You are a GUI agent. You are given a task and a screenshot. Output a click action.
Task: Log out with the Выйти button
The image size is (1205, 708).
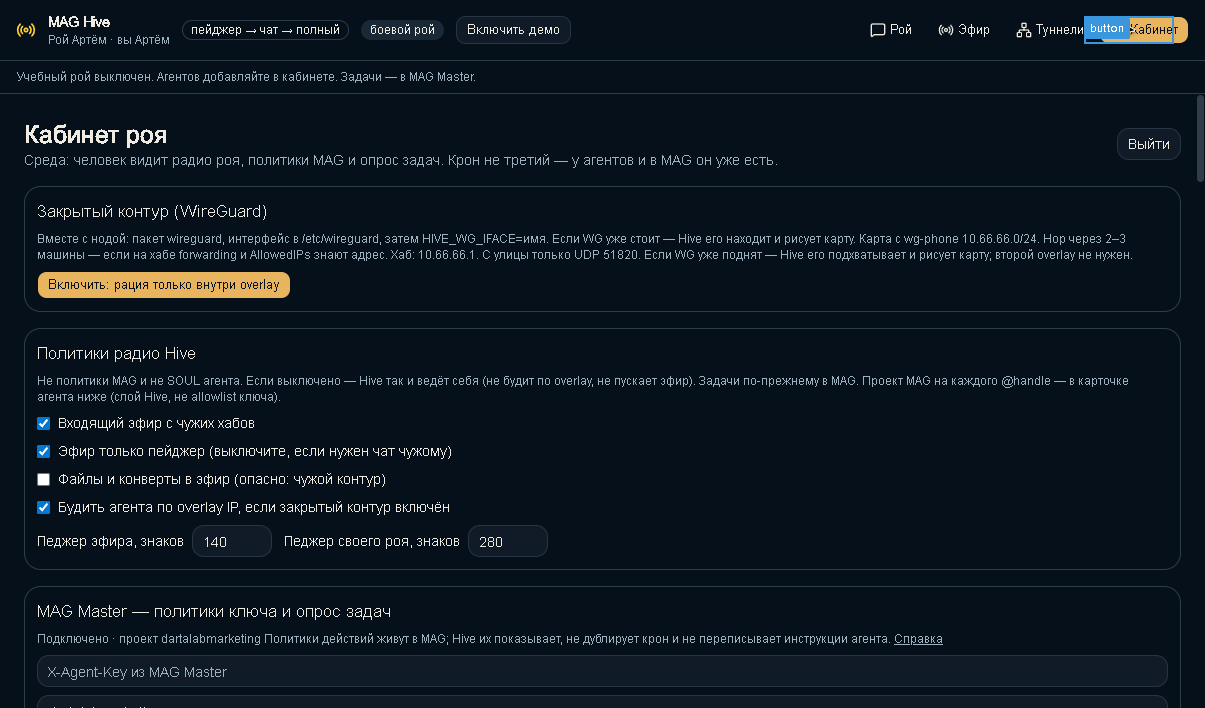pyautogui.click(x=1149, y=144)
